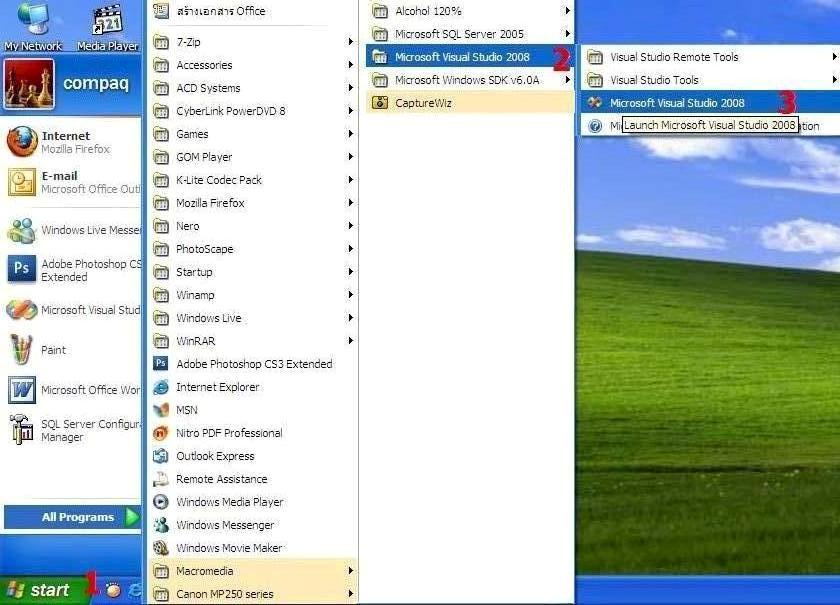Expand the 7-Zip folder
The height and width of the screenshot is (605, 840).
click(x=252, y=42)
